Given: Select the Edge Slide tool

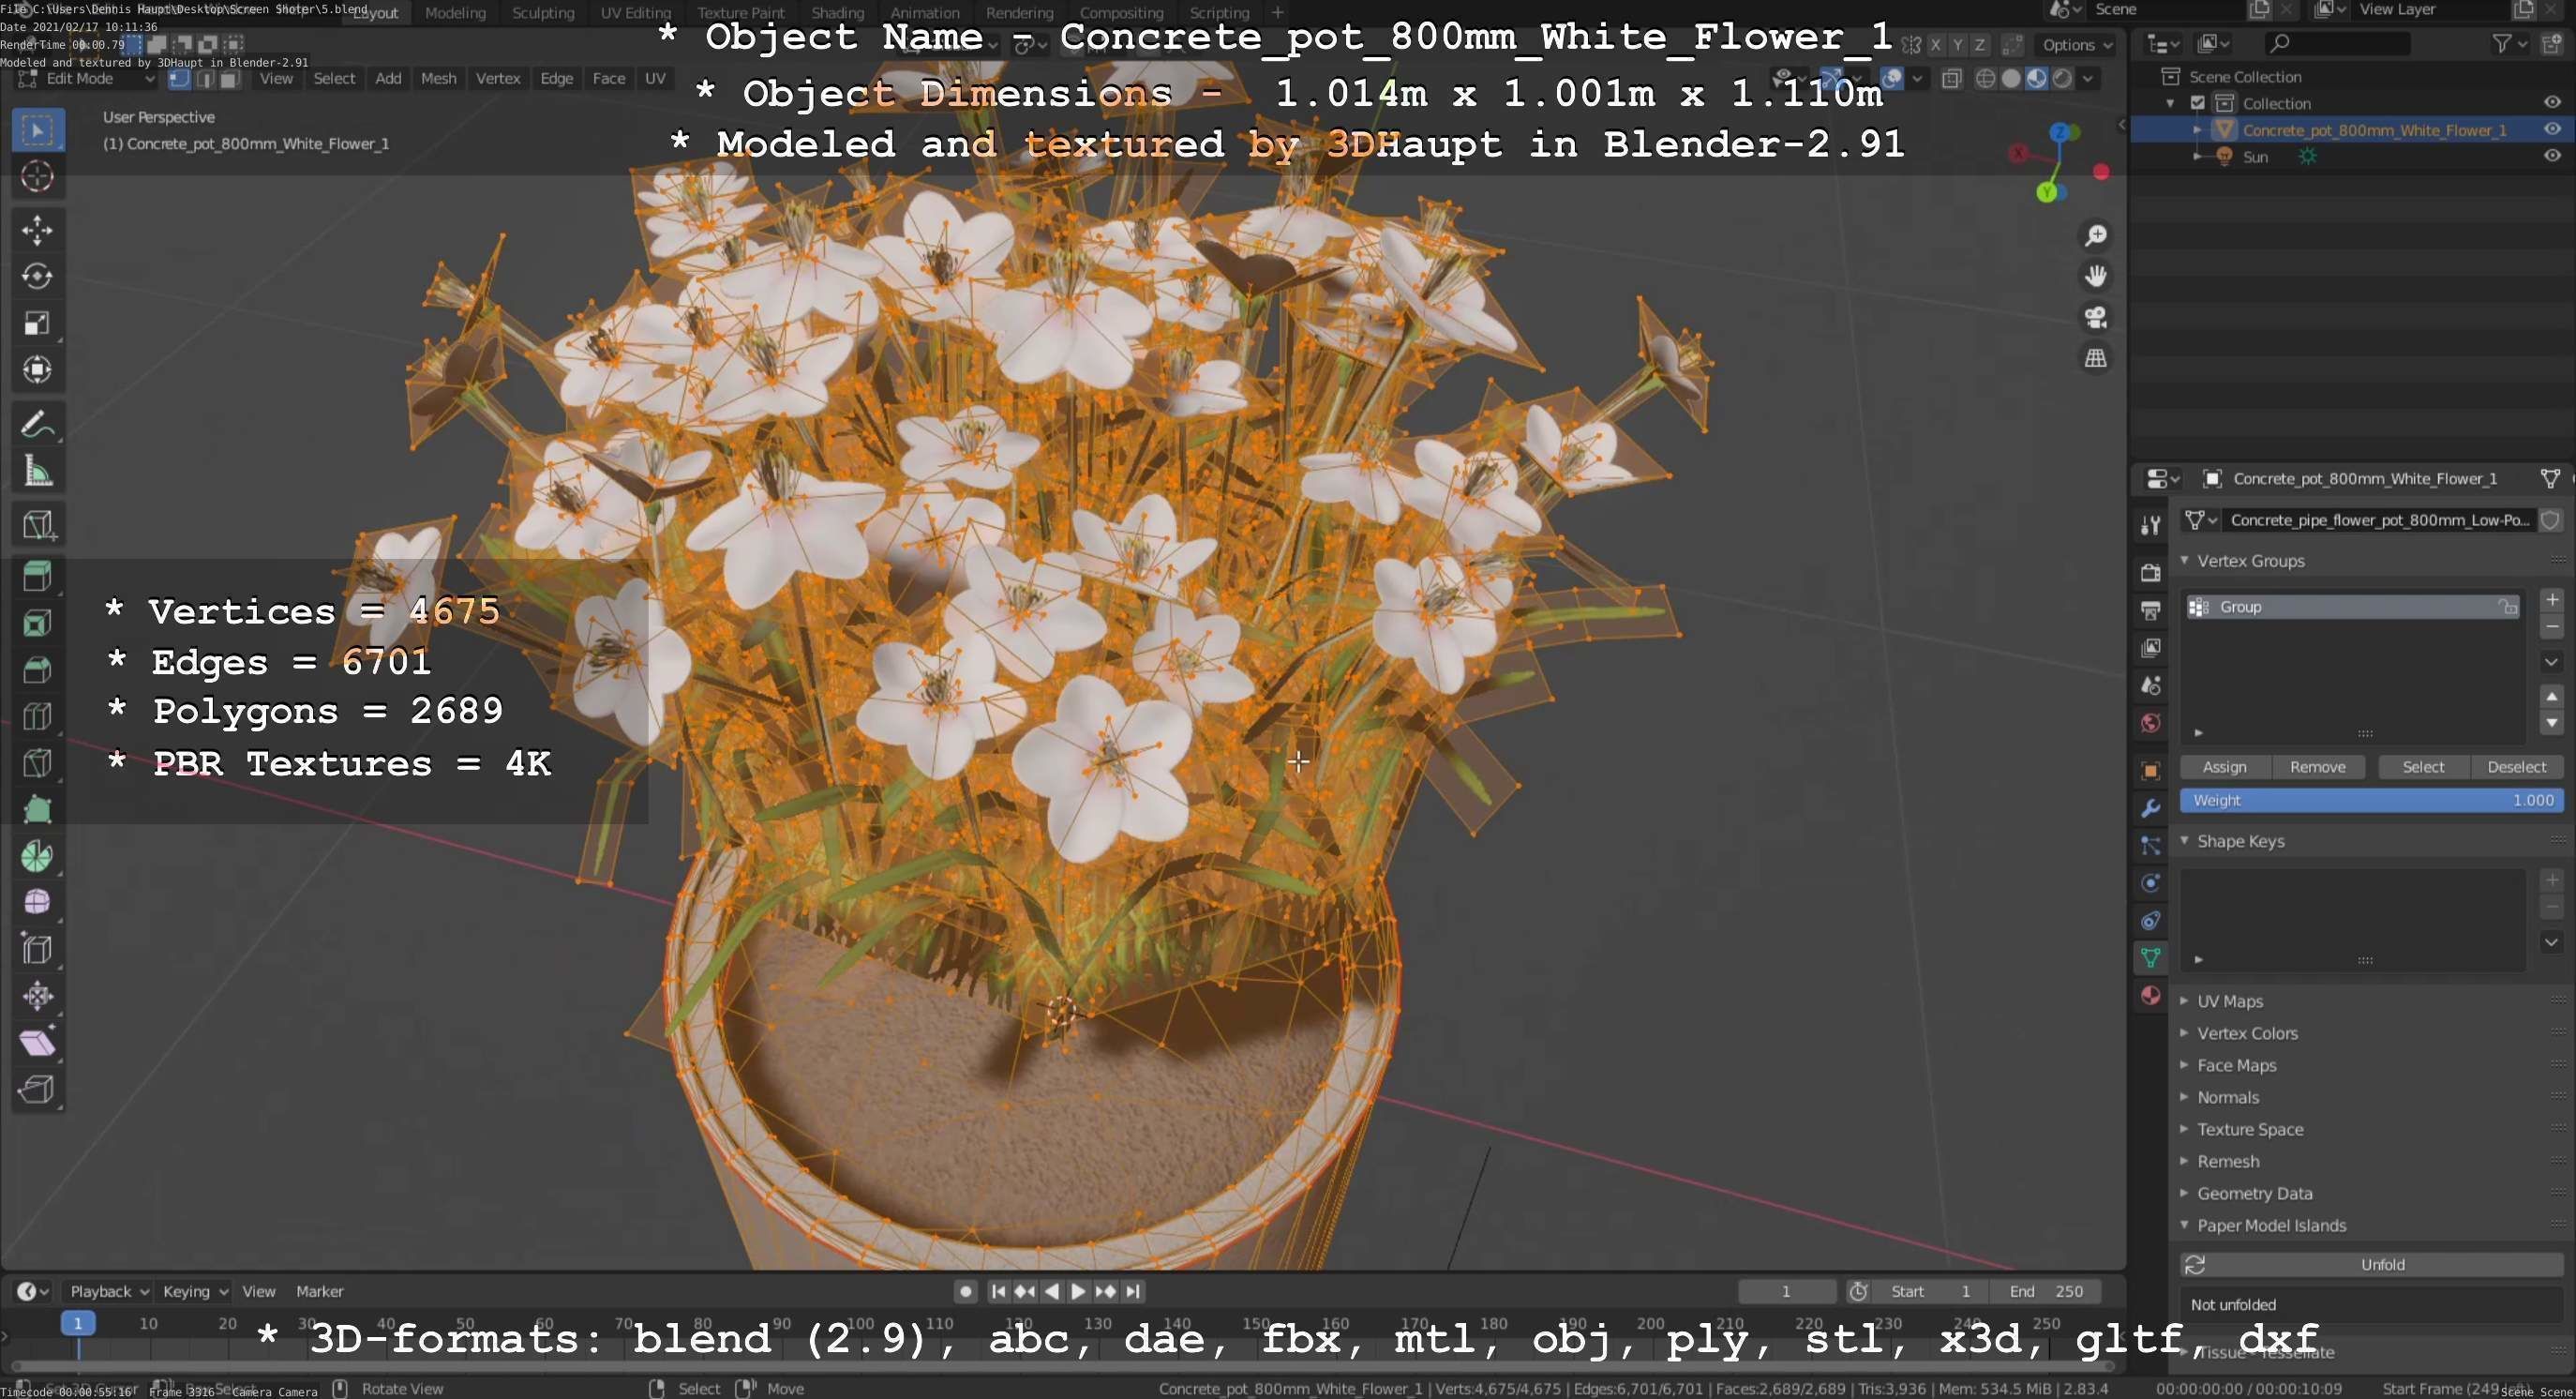Looking at the screenshot, I should pyautogui.click(x=37, y=949).
